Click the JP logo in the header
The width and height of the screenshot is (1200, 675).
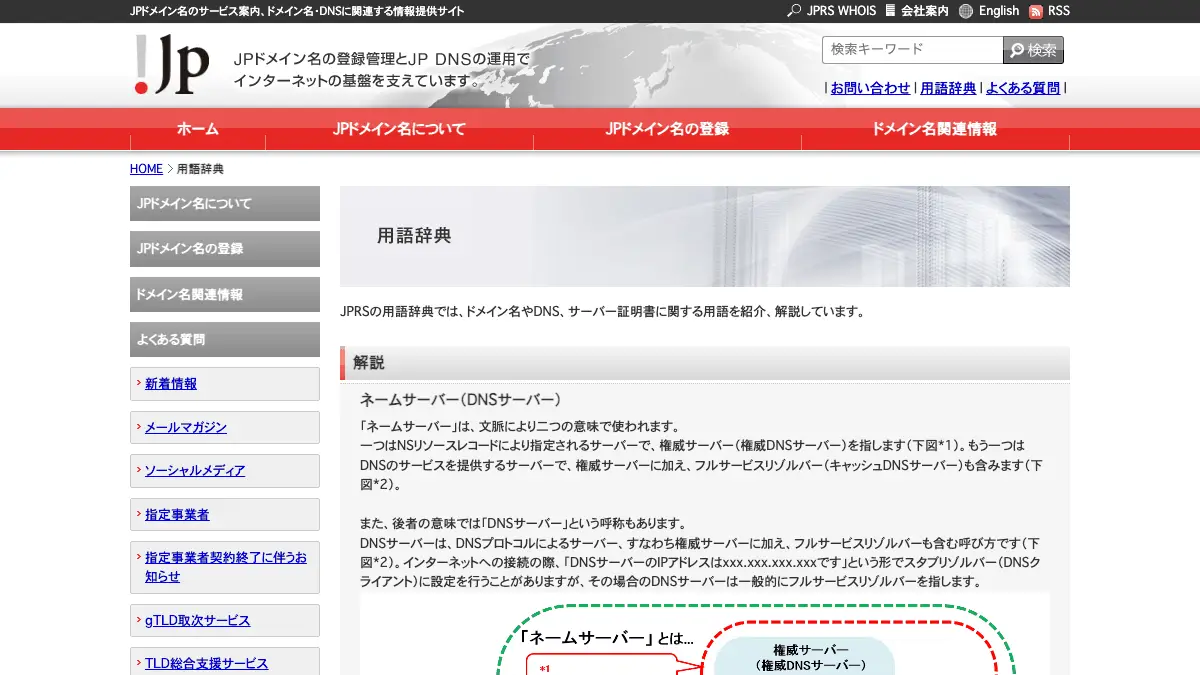click(171, 64)
